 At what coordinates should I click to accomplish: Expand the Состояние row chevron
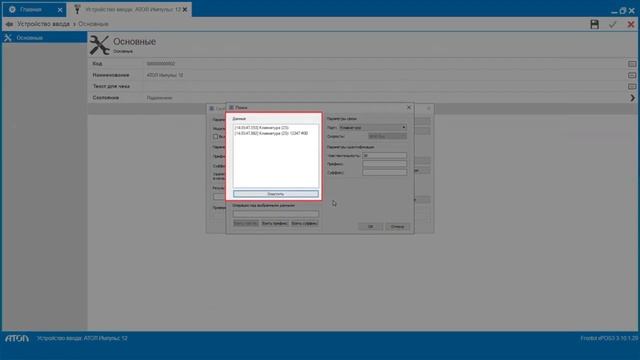632,98
